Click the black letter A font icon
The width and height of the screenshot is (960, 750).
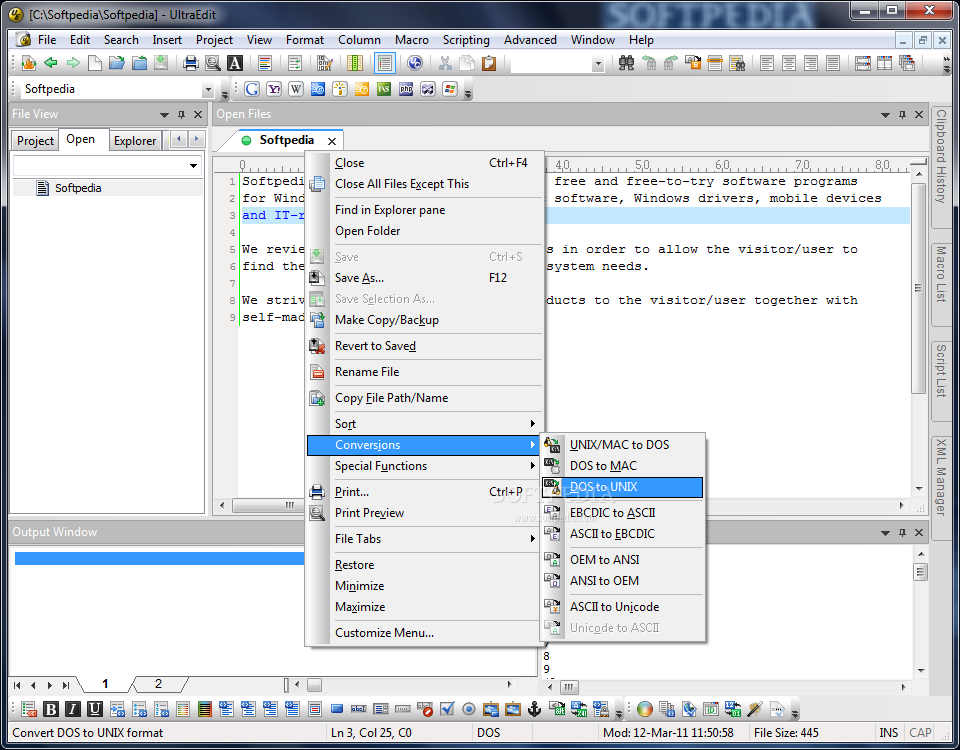(234, 62)
